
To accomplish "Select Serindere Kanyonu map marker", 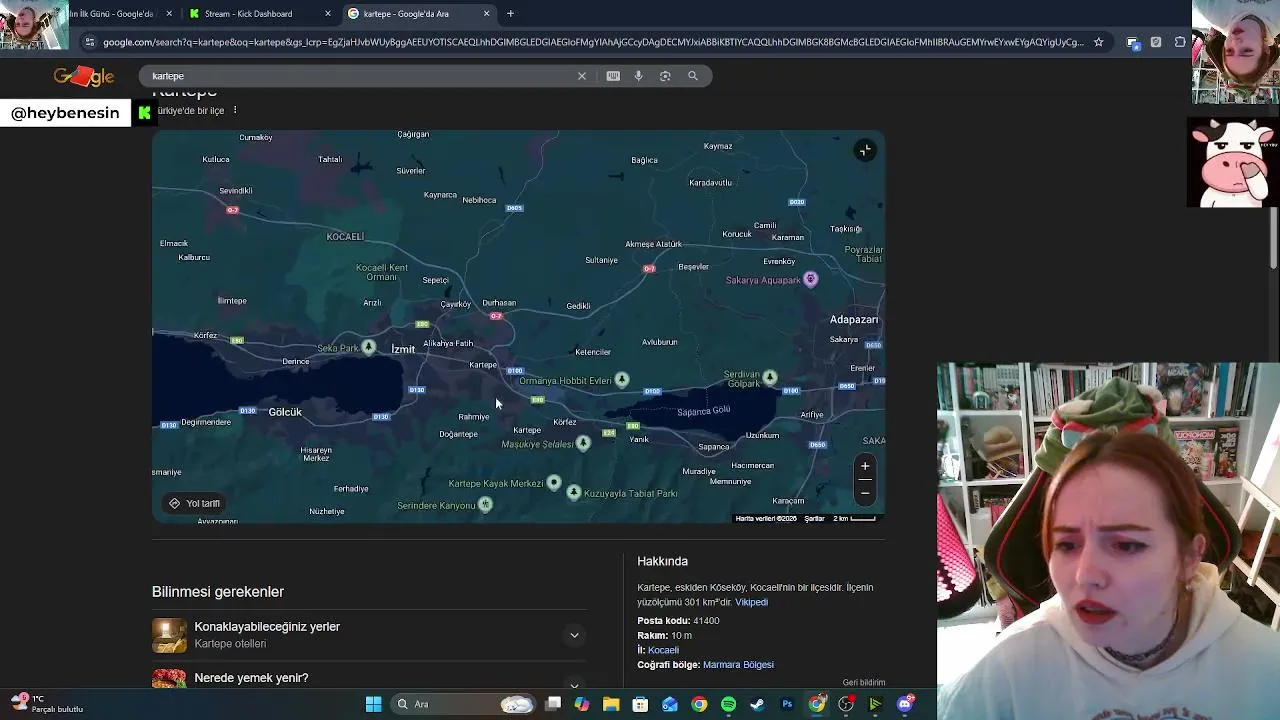I will [x=485, y=504].
